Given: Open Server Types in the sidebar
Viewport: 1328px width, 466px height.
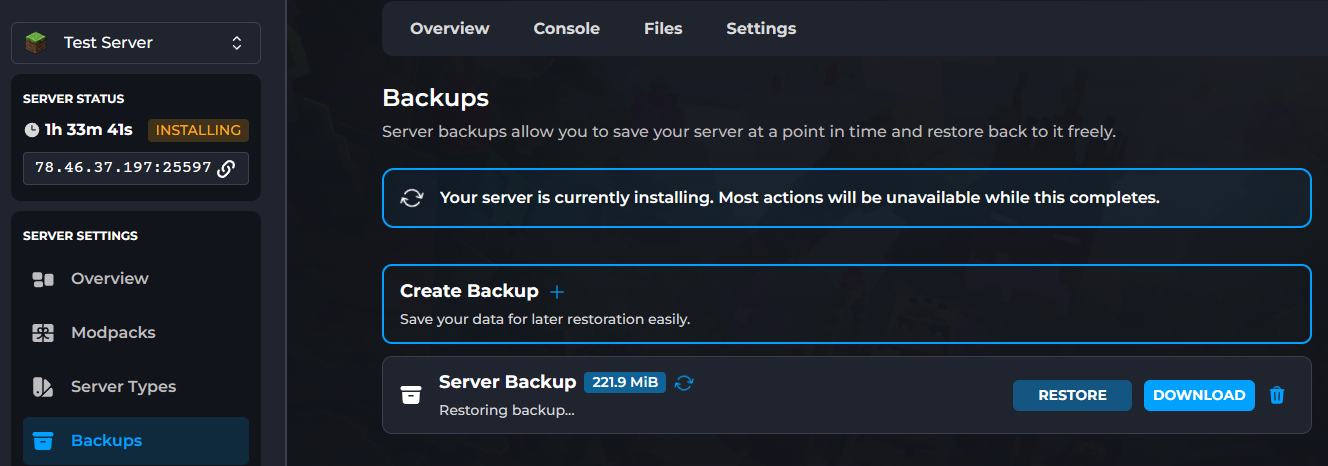Looking at the screenshot, I should 136,387.
